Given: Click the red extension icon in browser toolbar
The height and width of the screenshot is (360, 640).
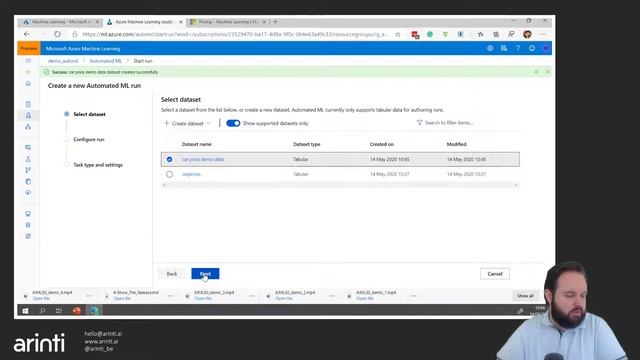Looking at the screenshot, I should point(415,35).
